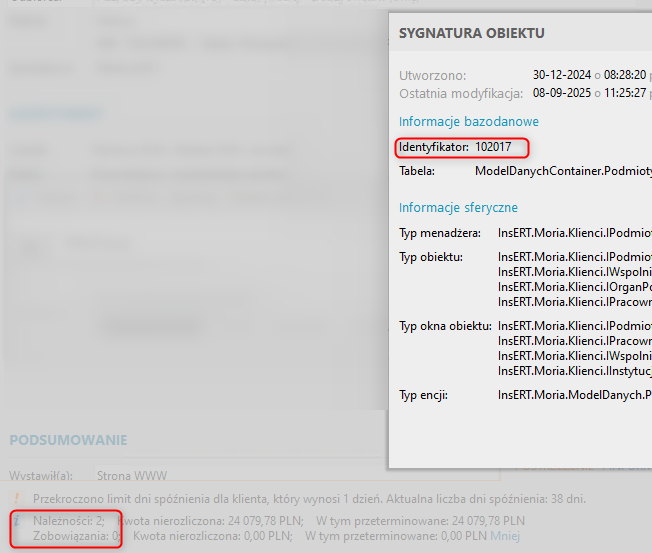Click the Informacje sferyczne section header
This screenshot has height=553, width=652.
coord(458,208)
